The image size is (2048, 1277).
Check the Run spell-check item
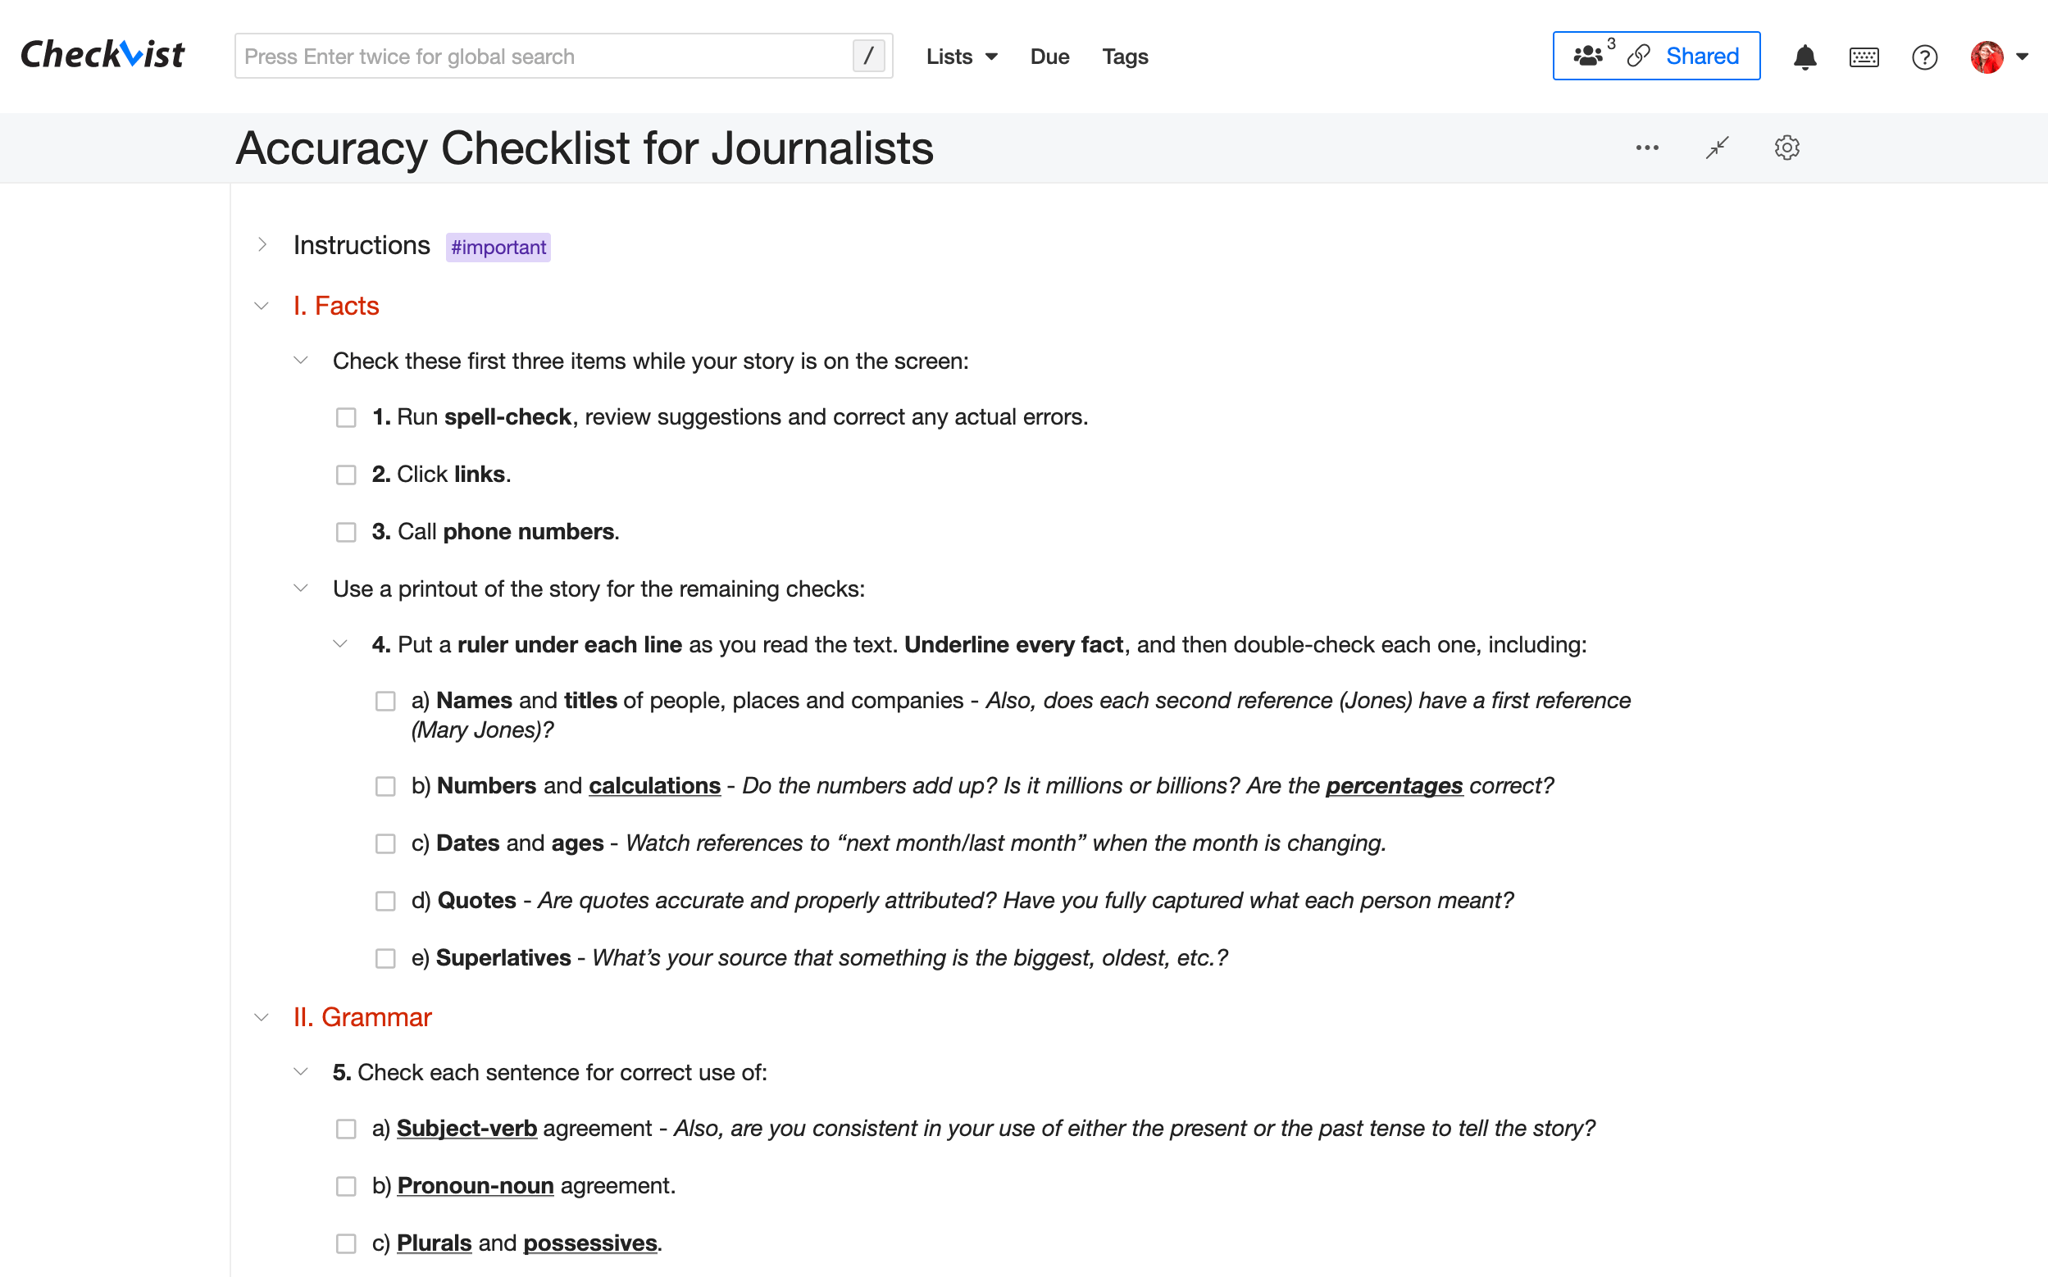(x=346, y=417)
